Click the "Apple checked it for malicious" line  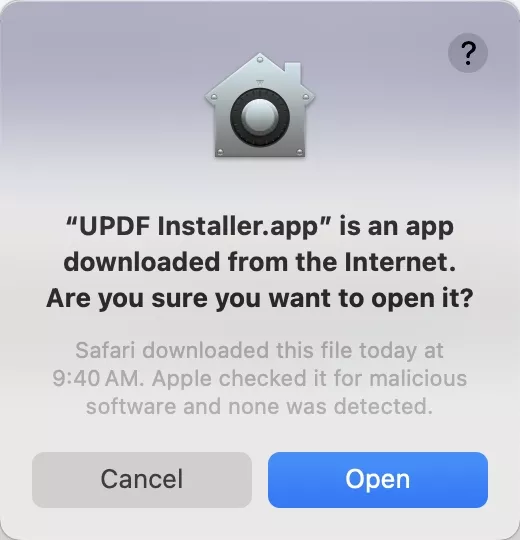[309, 378]
